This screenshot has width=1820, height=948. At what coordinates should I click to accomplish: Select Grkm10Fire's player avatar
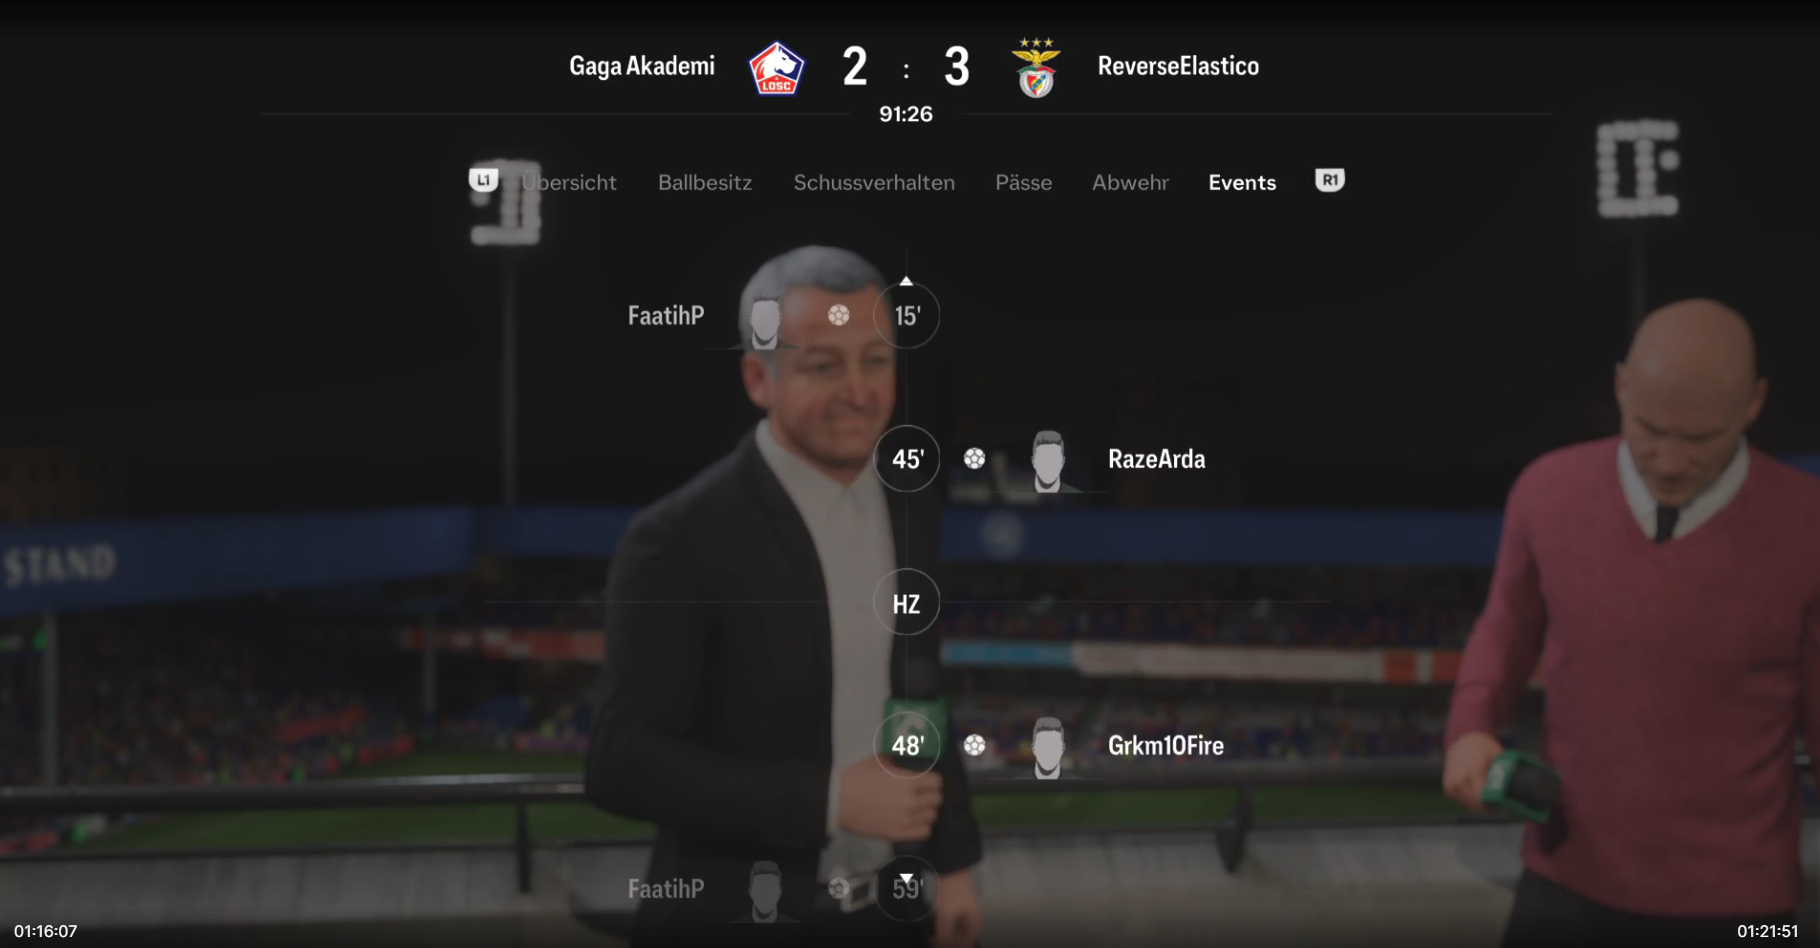coord(1047,747)
